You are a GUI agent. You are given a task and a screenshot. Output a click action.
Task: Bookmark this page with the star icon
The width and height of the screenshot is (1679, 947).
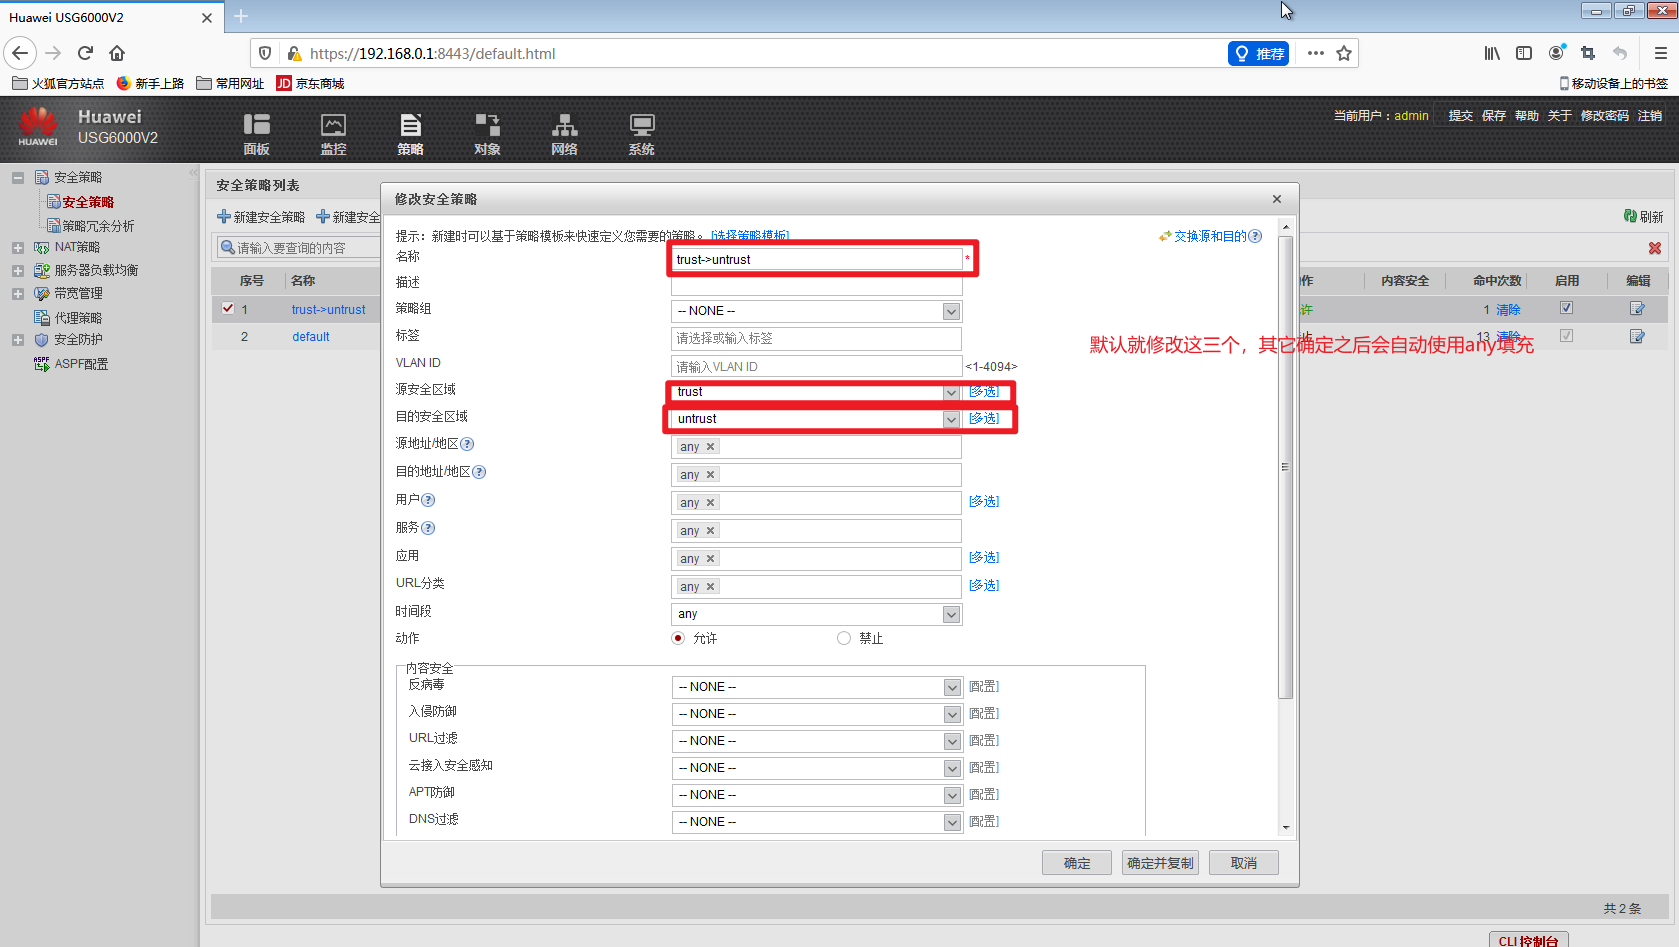tap(1344, 53)
